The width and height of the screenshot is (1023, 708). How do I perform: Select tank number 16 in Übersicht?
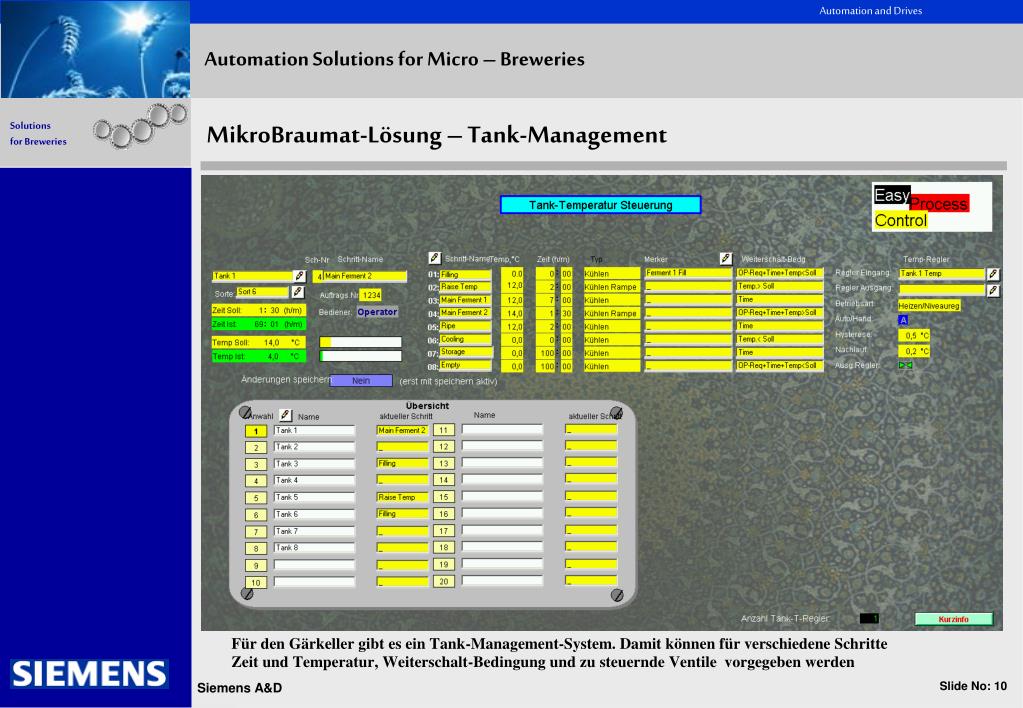(x=444, y=514)
